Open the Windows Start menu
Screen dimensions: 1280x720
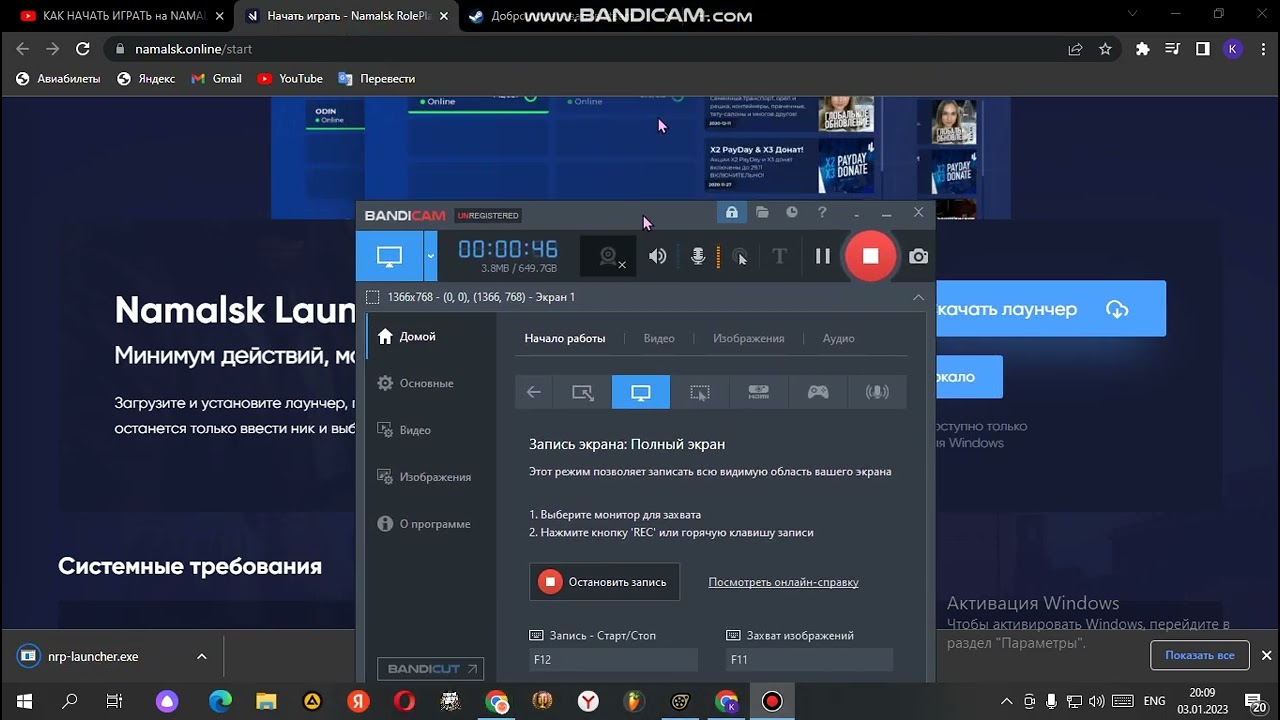[x=24, y=701]
